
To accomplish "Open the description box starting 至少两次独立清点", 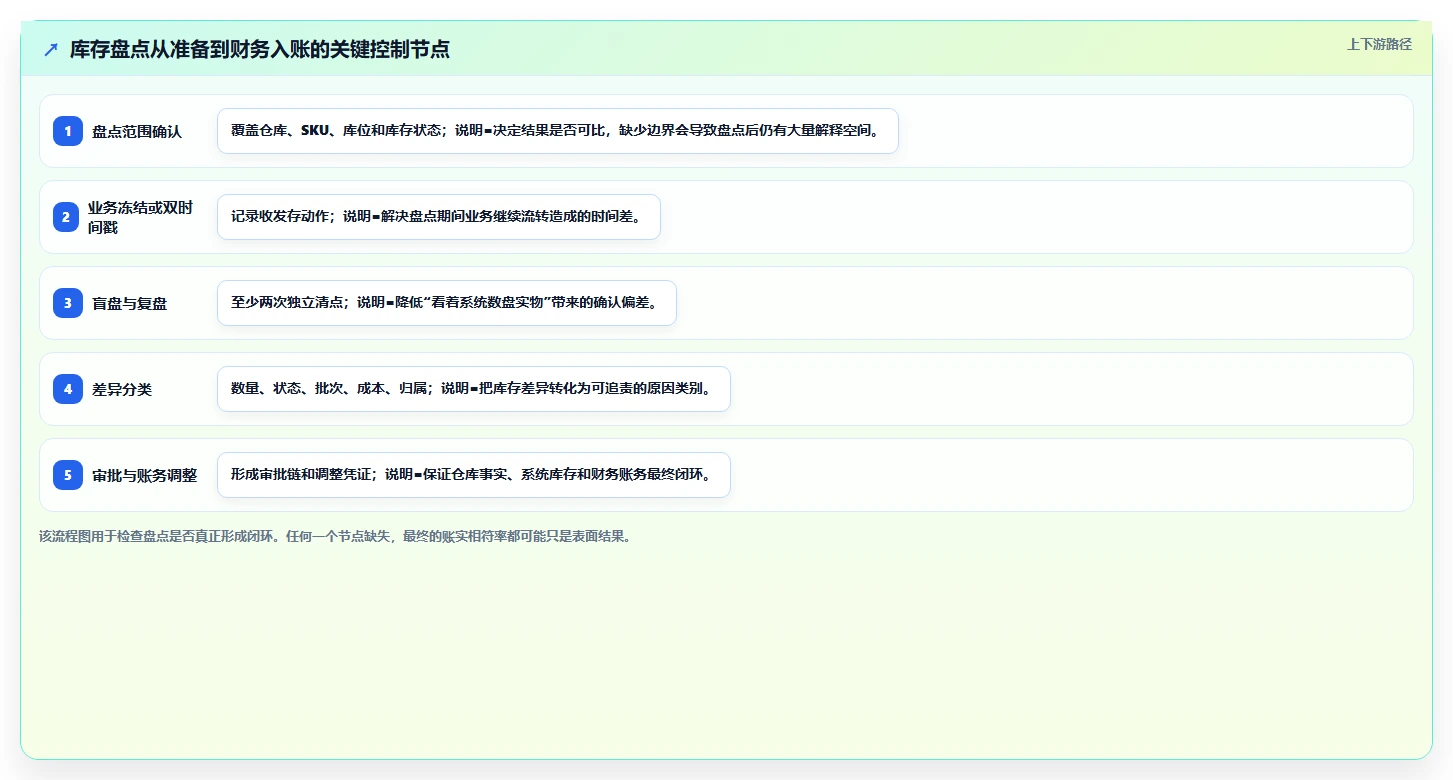I will tap(447, 303).
